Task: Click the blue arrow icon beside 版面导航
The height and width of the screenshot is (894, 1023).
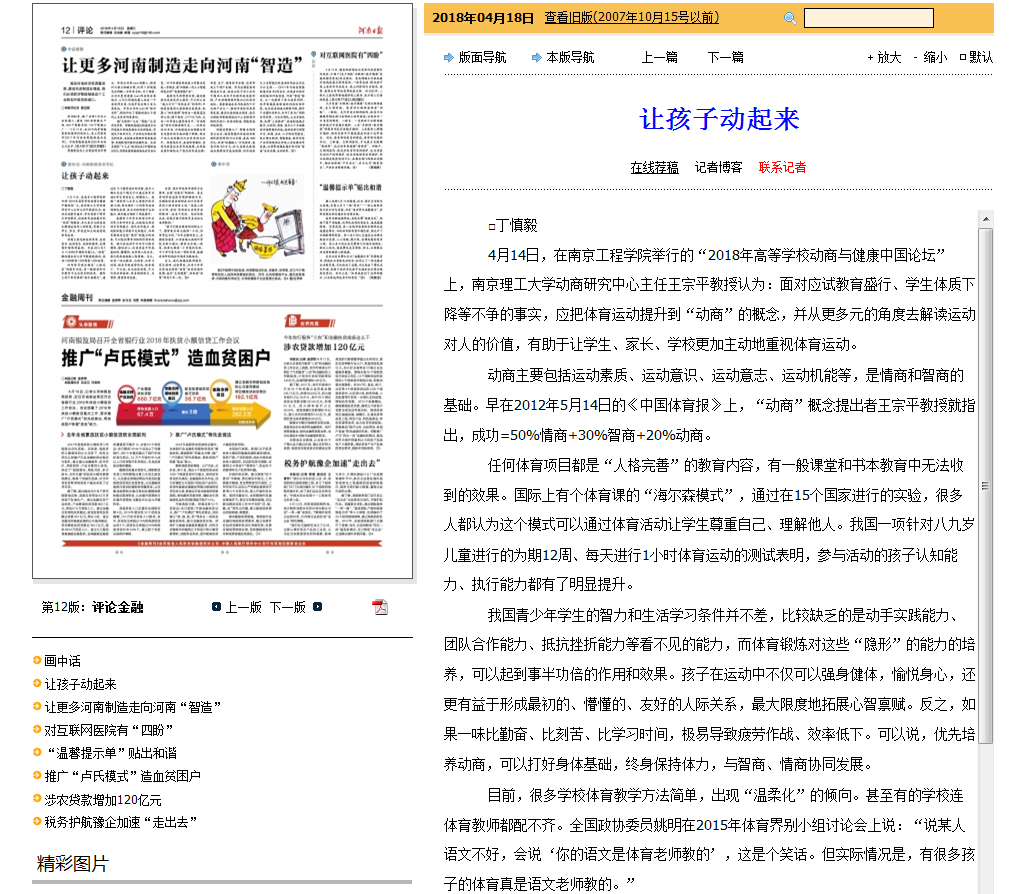Action: [x=449, y=57]
